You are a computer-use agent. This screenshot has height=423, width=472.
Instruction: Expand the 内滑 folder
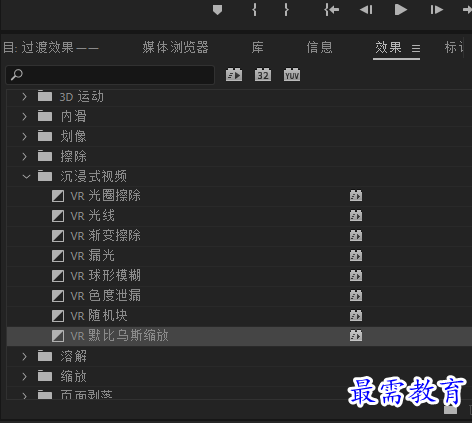(24, 117)
